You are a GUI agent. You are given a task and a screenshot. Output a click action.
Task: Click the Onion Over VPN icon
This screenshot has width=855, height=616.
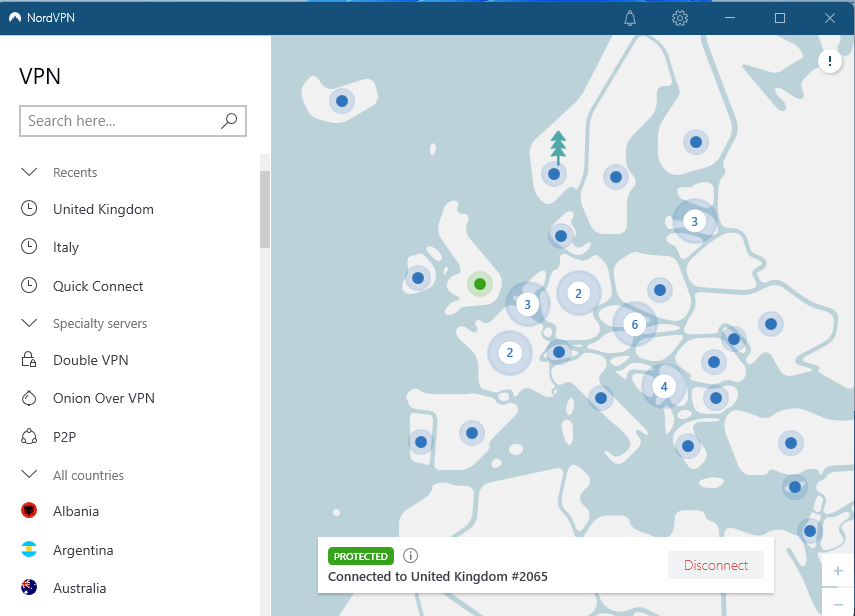[x=29, y=398]
